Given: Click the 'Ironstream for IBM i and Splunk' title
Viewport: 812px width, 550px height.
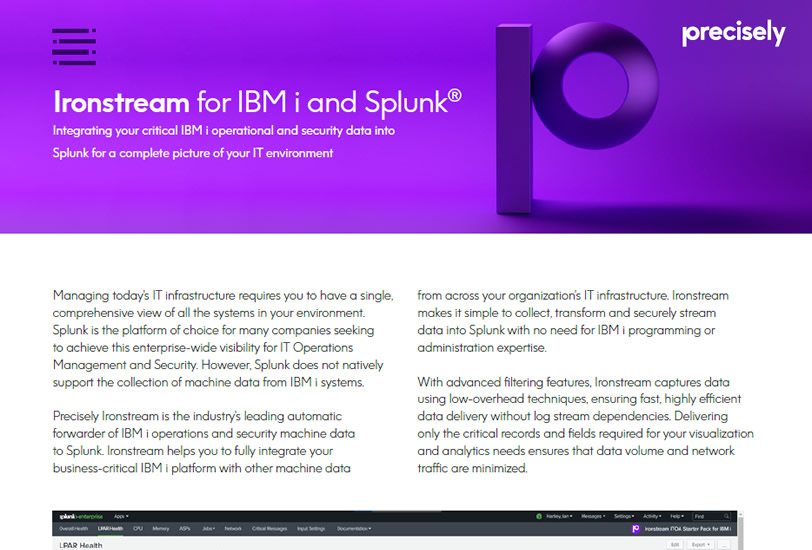Looking at the screenshot, I should [x=257, y=102].
